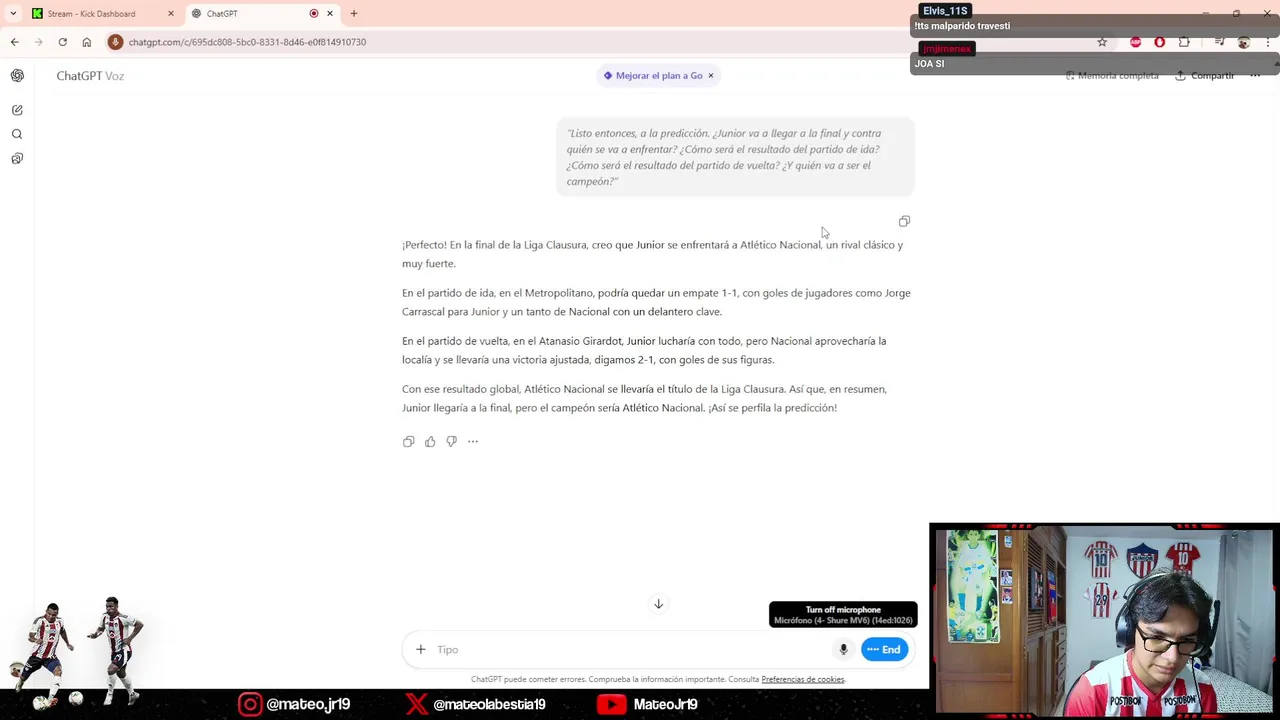Bookmark this page with the star

click(x=1102, y=42)
